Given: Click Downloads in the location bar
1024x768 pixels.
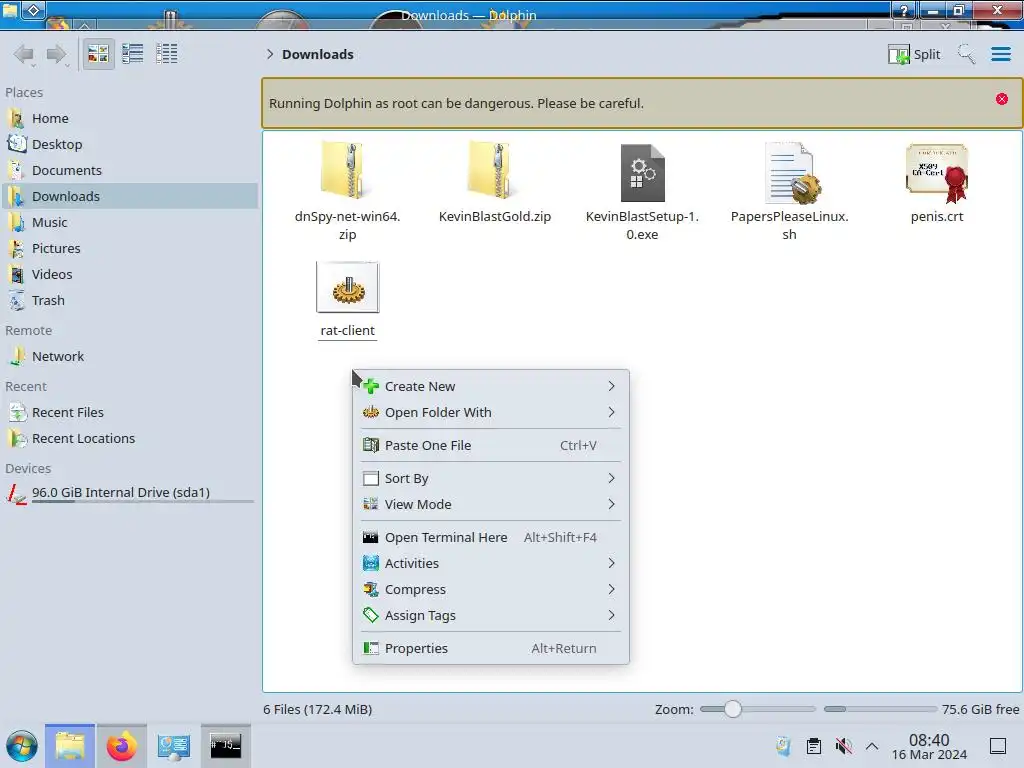Looking at the screenshot, I should (x=317, y=54).
